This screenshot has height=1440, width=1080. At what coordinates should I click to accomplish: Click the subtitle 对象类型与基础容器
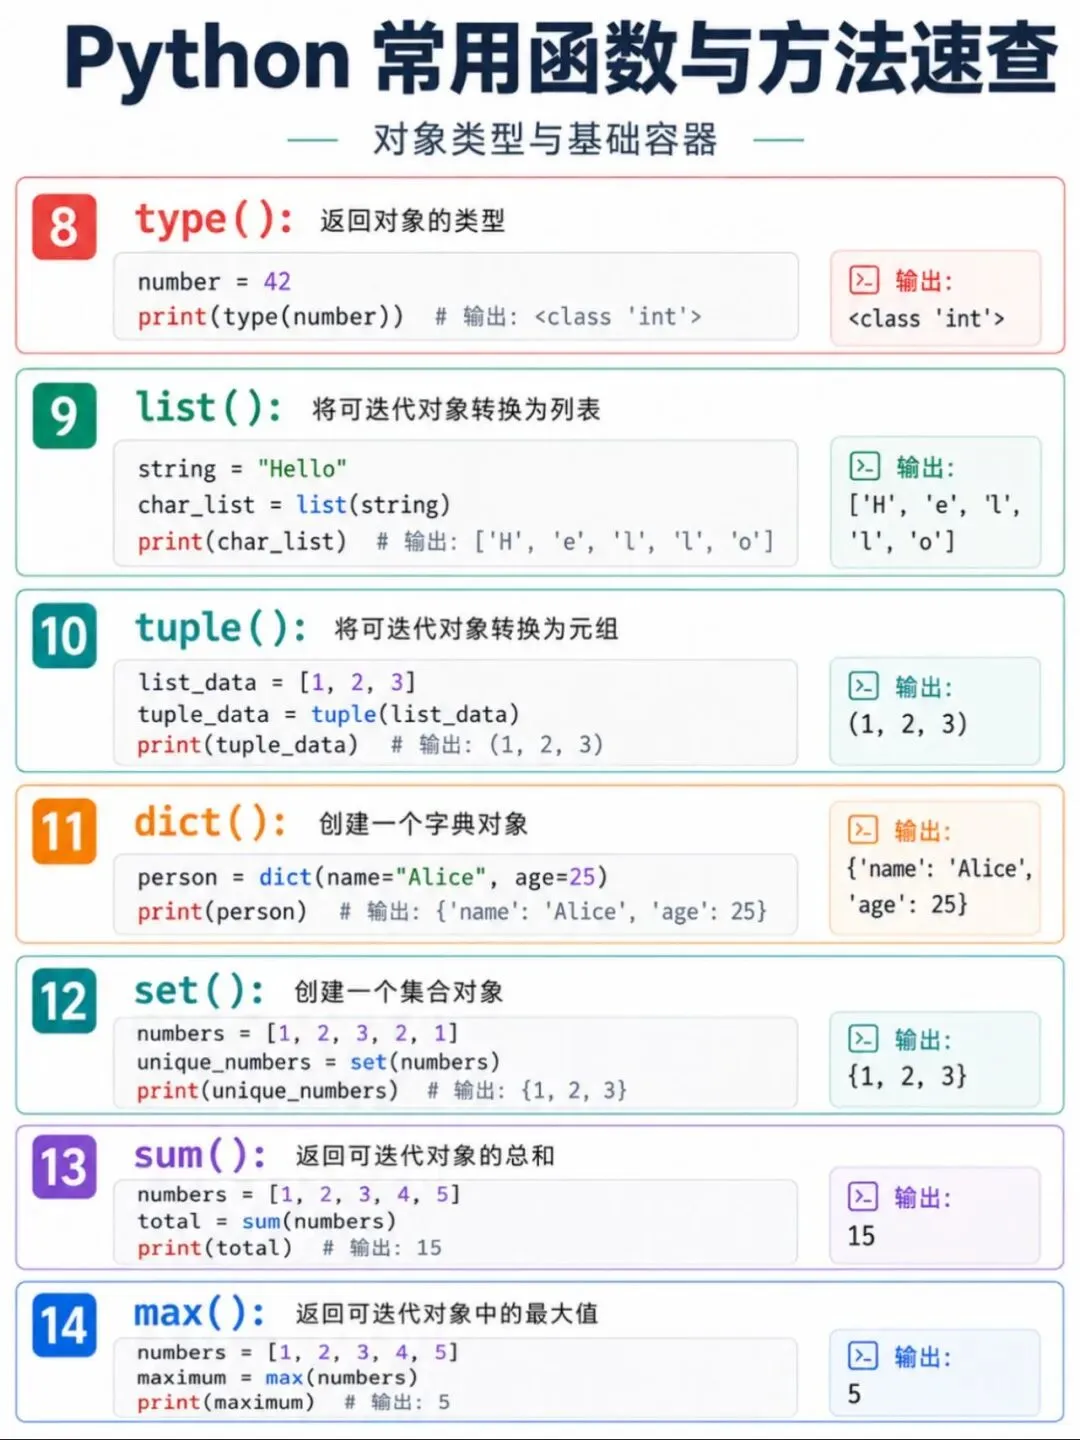[545, 140]
